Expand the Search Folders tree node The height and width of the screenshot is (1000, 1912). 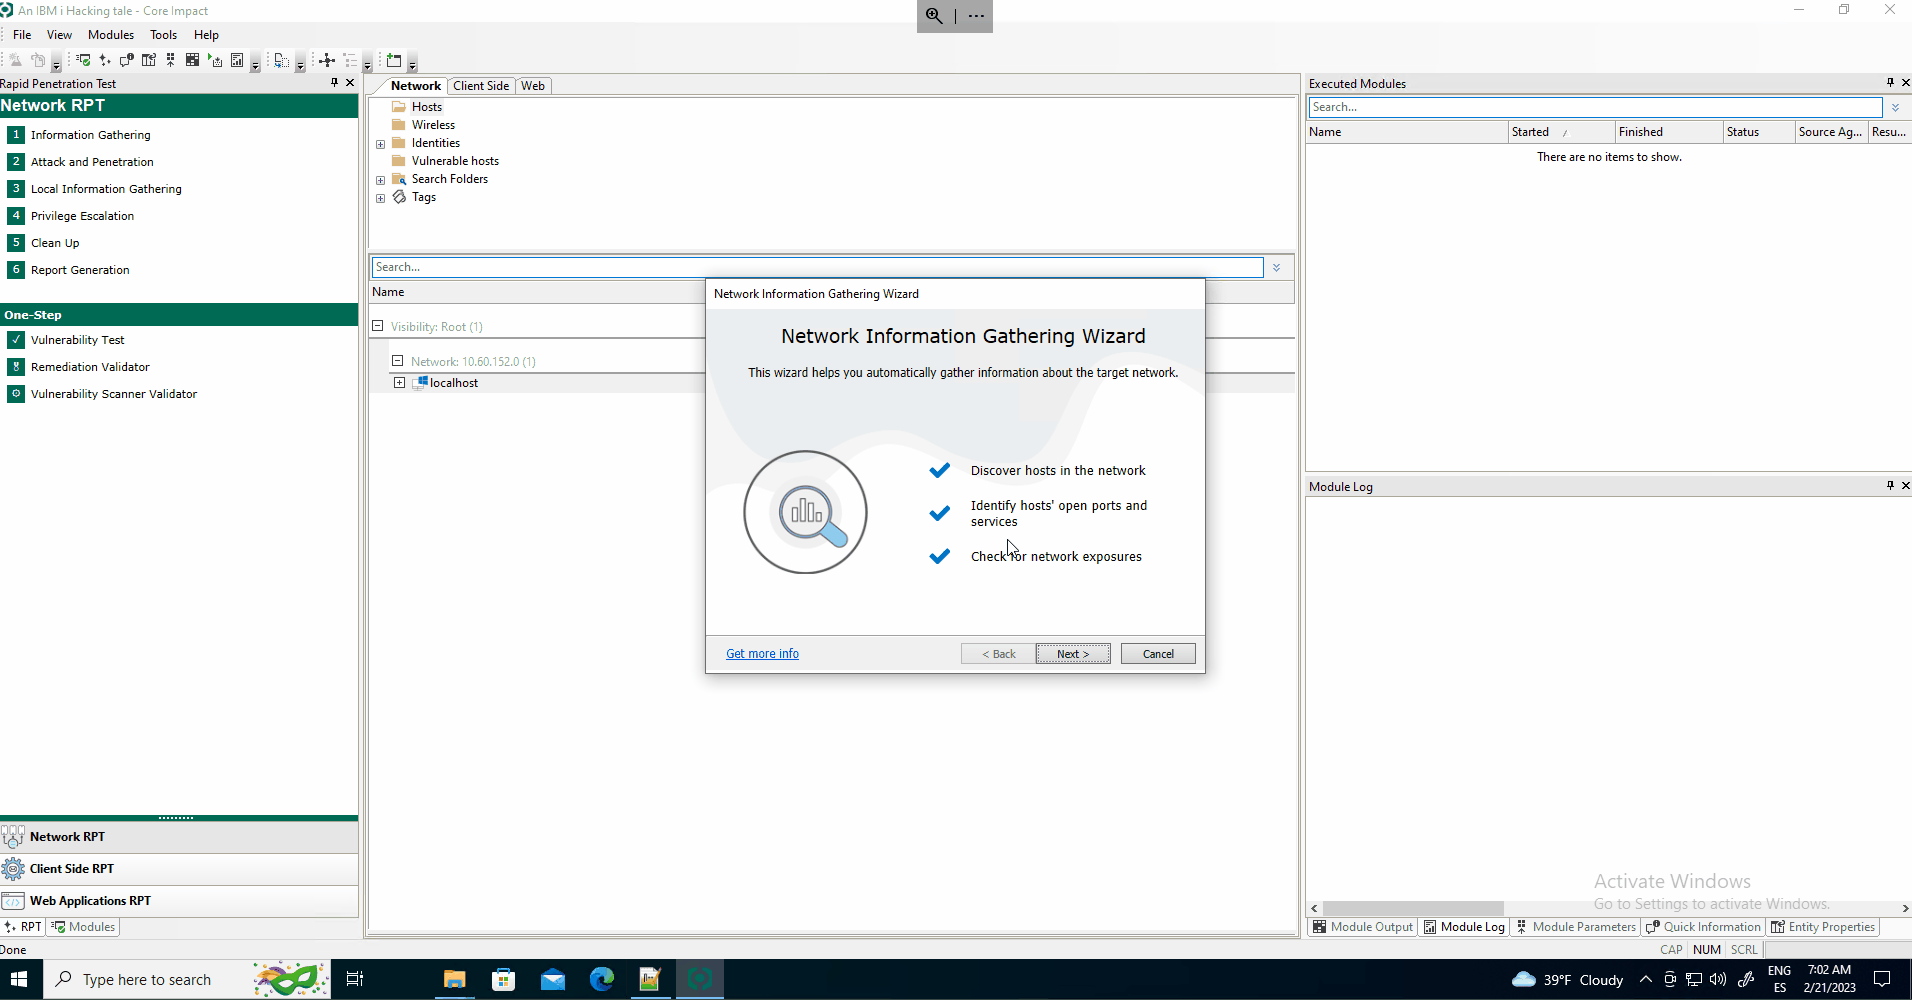coord(380,180)
